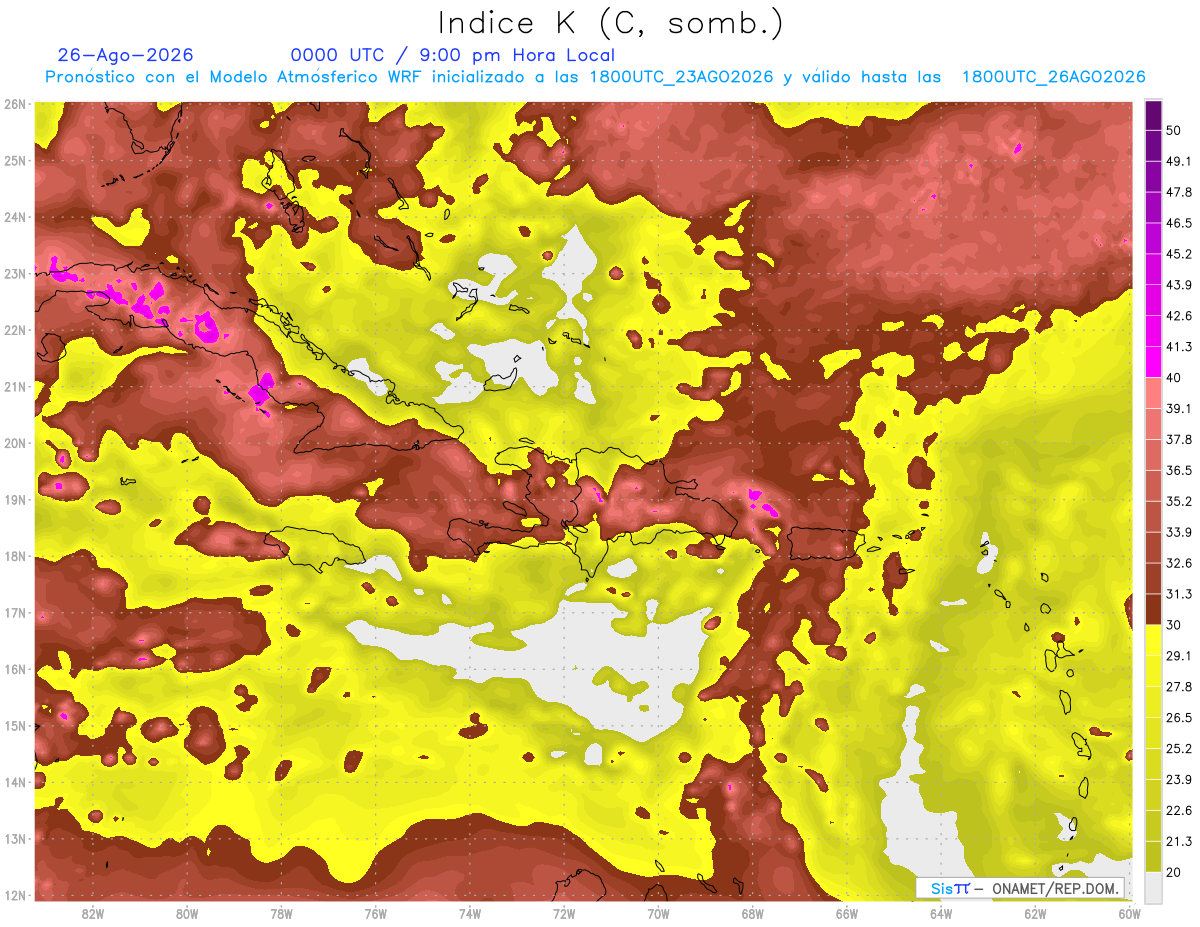Image resolution: width=1200 pixels, height=927 pixels.
Task: Click the color bar value '42.6'
Action: (x=1178, y=316)
